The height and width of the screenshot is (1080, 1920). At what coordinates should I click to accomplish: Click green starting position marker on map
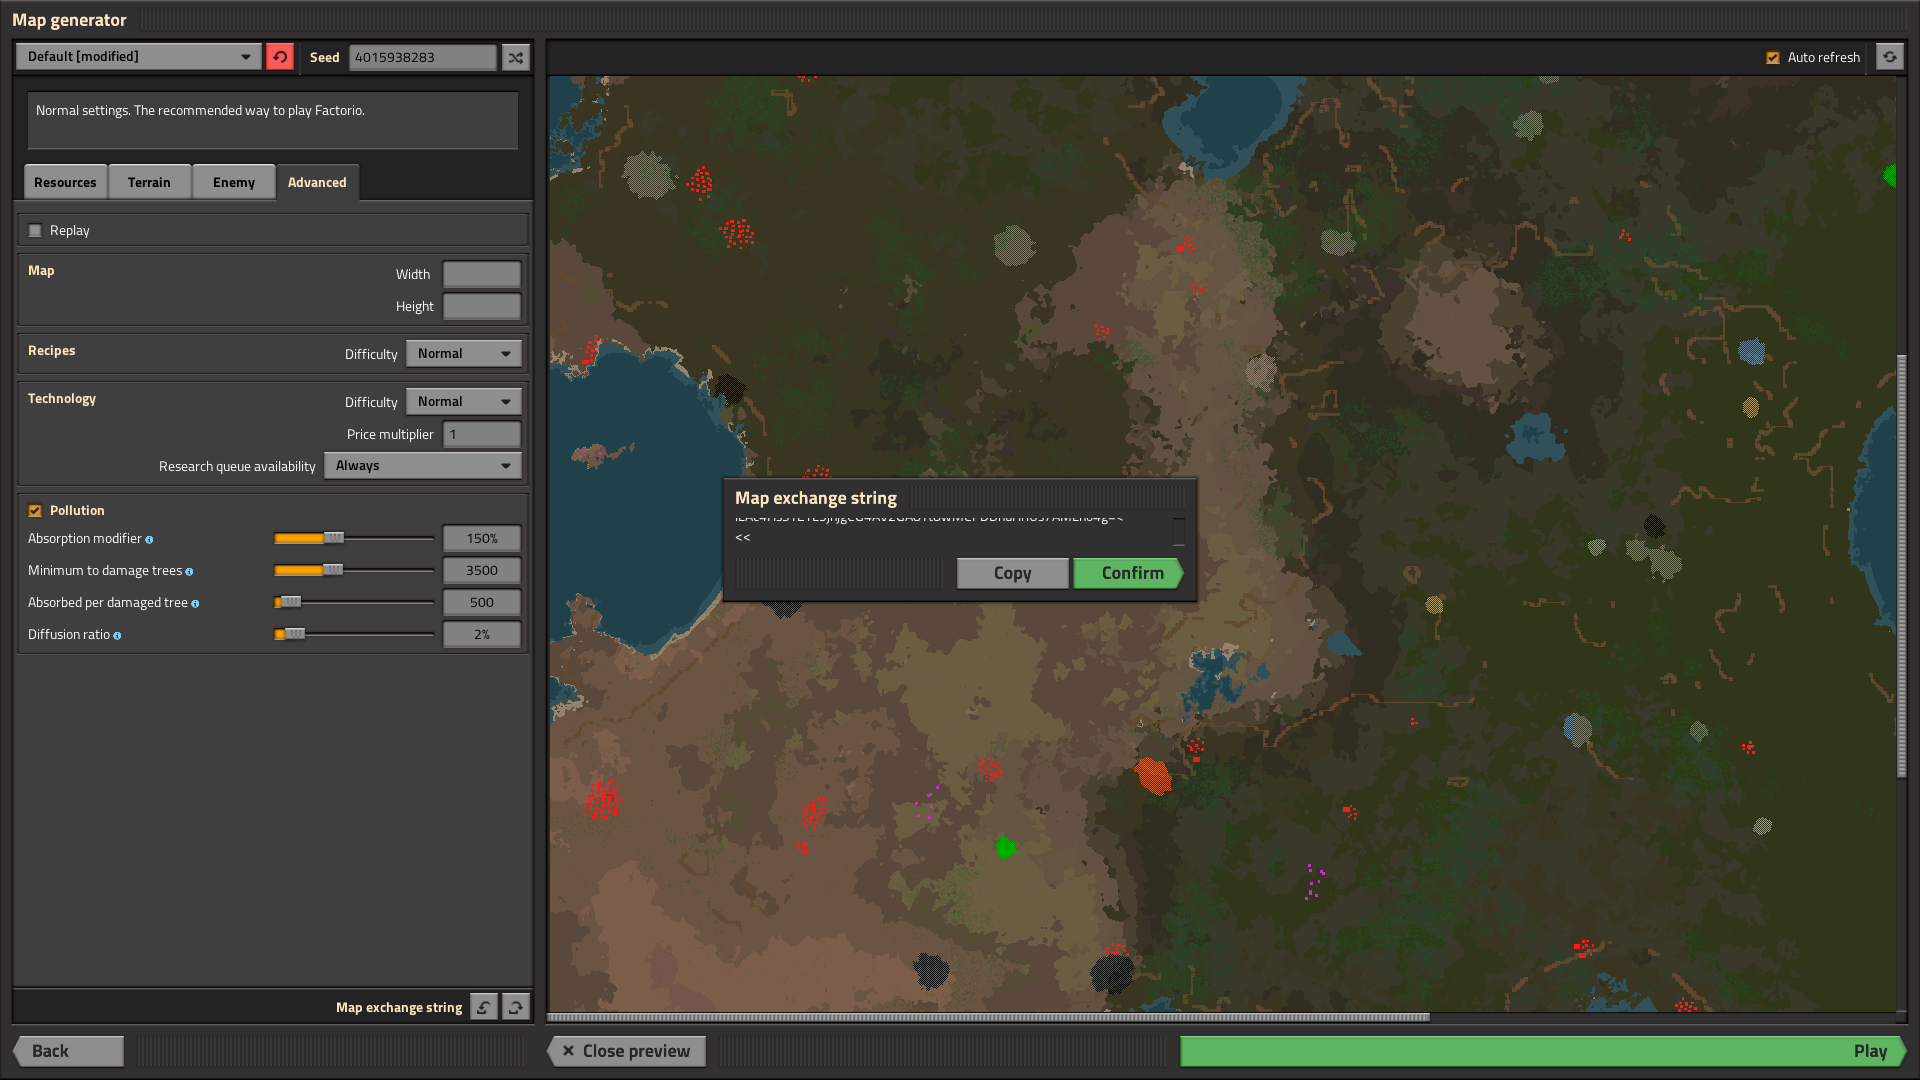pyautogui.click(x=1005, y=848)
